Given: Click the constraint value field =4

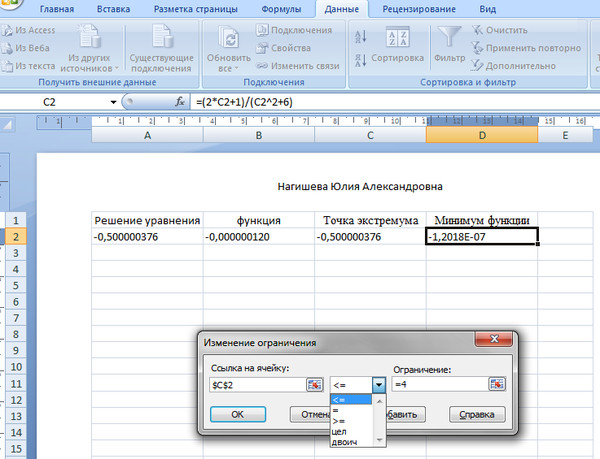Looking at the screenshot, I should click(440, 384).
